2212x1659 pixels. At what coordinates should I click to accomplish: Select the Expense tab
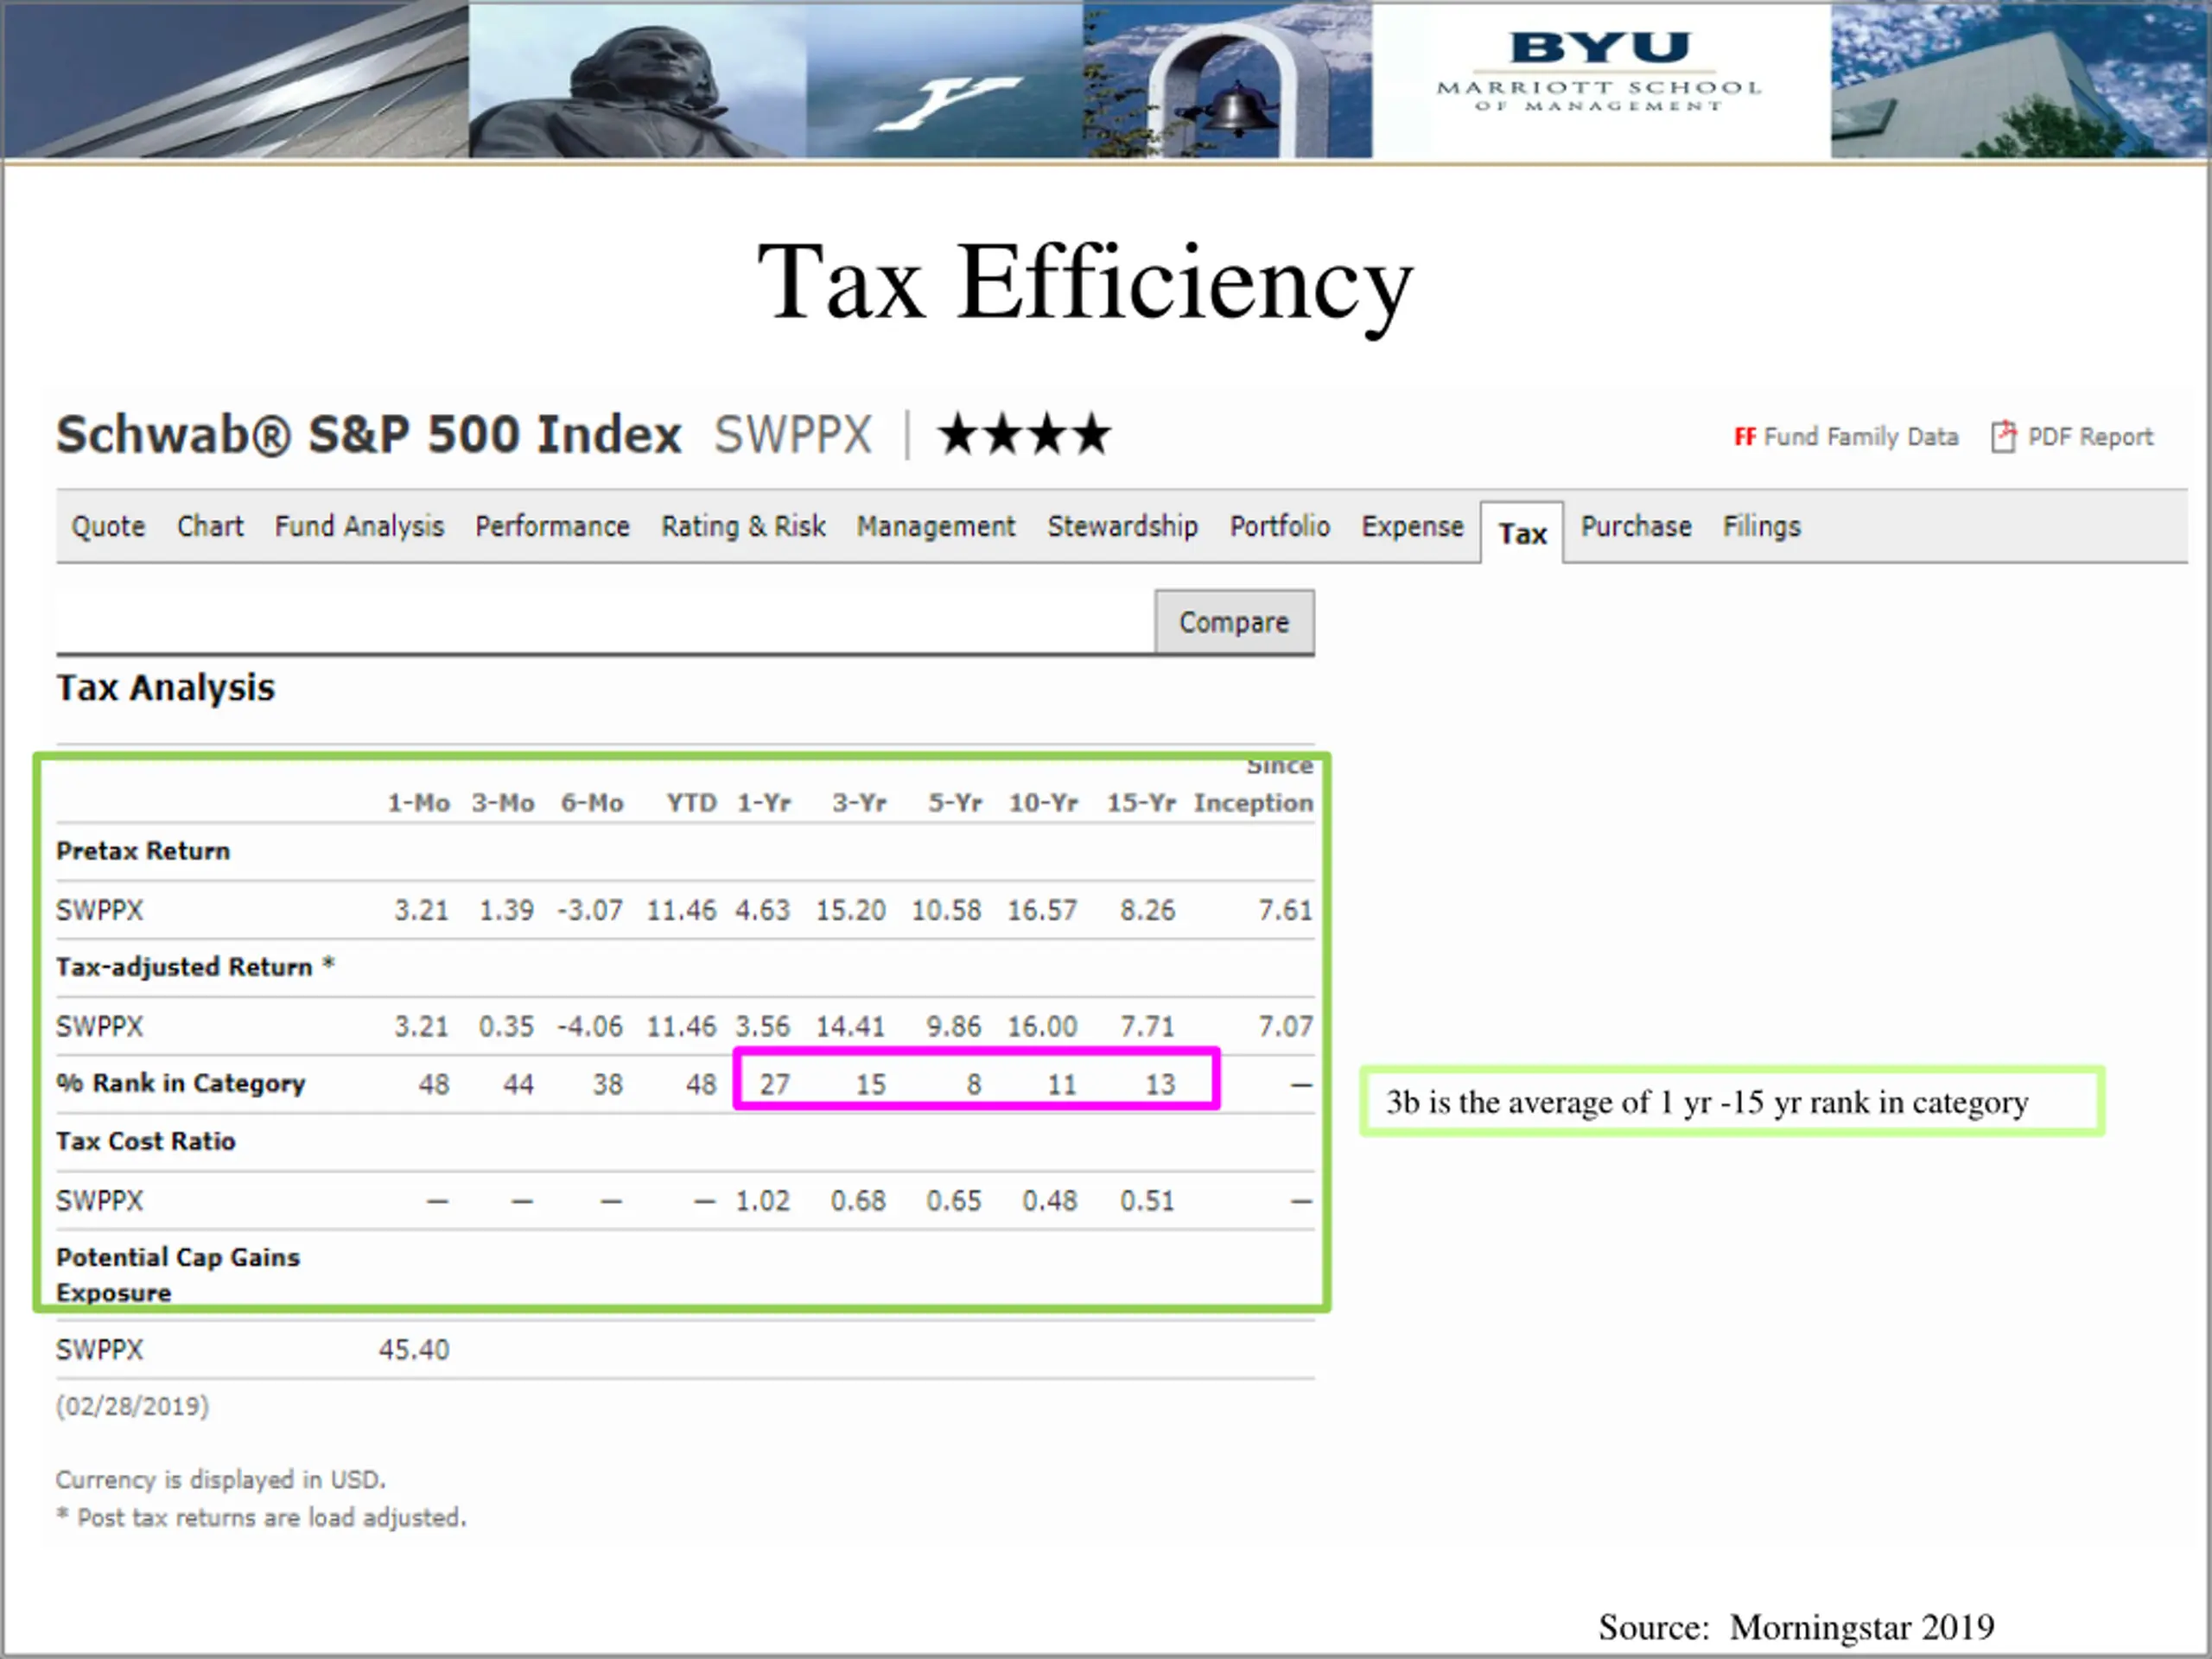tap(1412, 527)
